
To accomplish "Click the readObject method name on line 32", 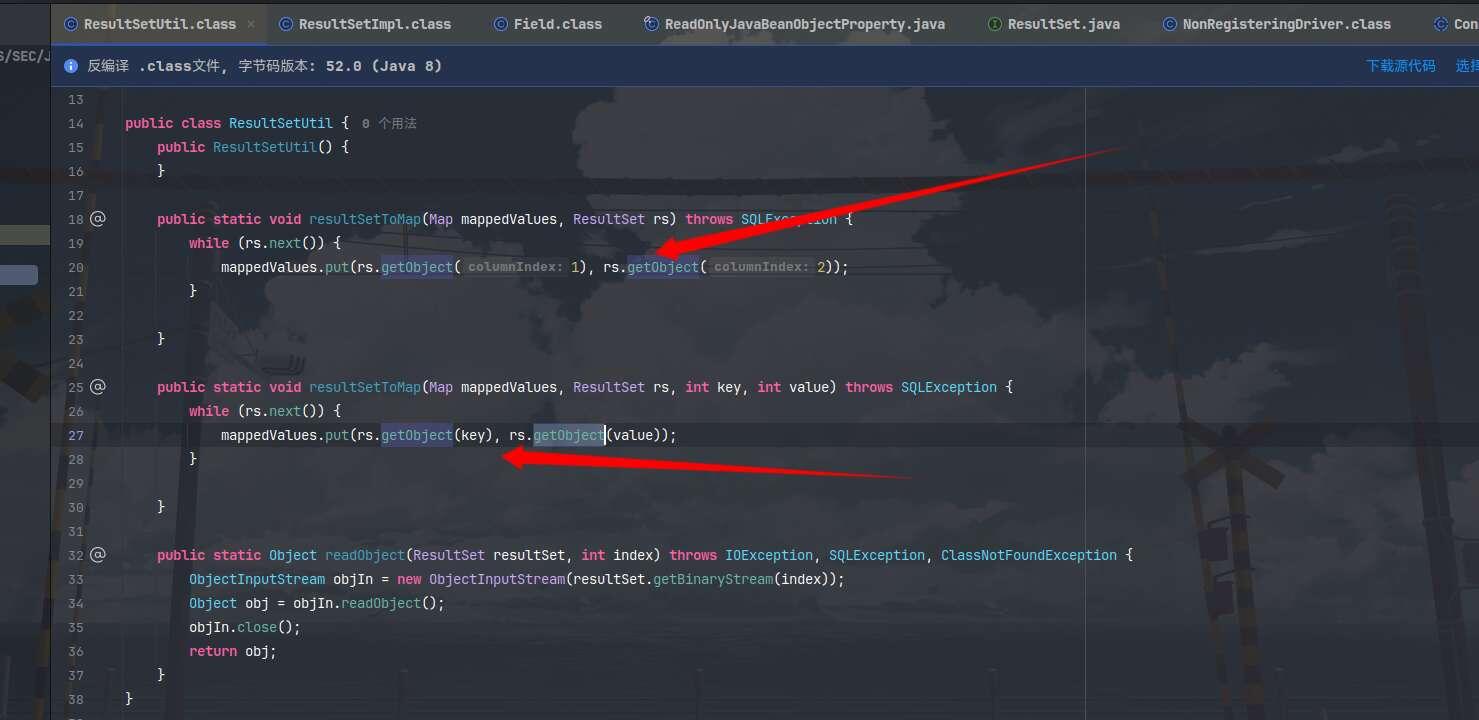I will pyautogui.click(x=365, y=555).
